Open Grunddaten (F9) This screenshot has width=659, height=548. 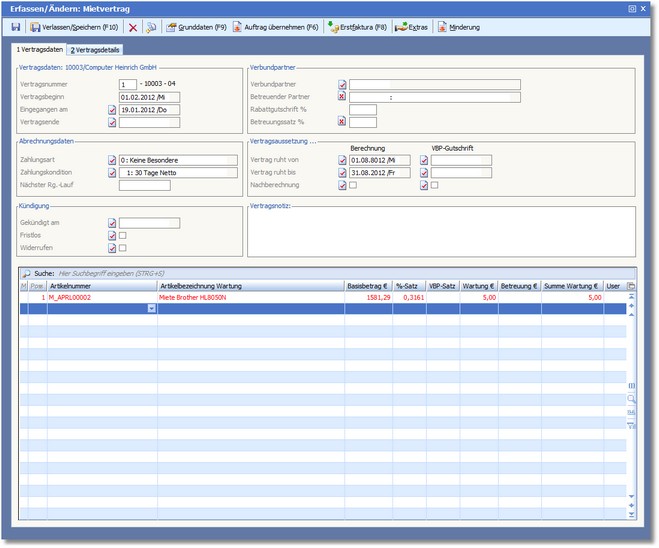pyautogui.click(x=198, y=27)
